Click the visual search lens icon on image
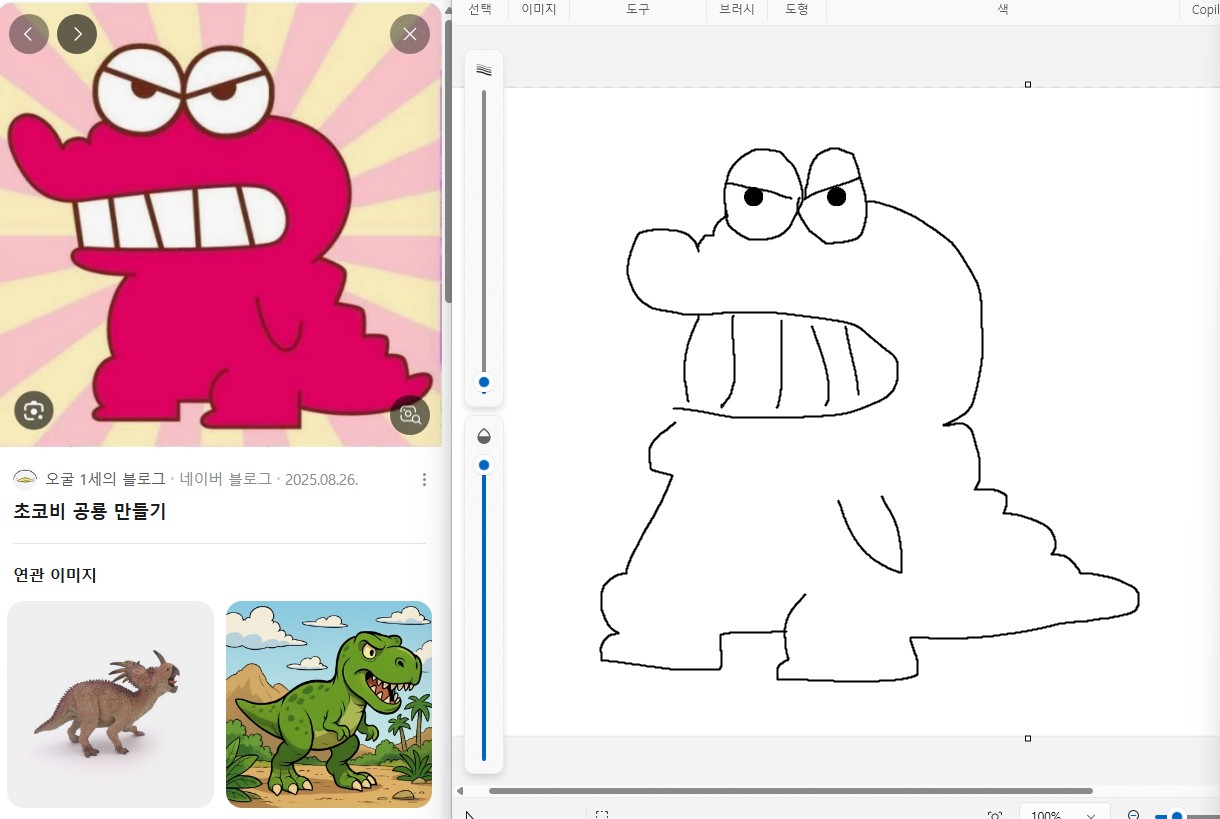This screenshot has width=1220, height=819. click(x=34, y=410)
